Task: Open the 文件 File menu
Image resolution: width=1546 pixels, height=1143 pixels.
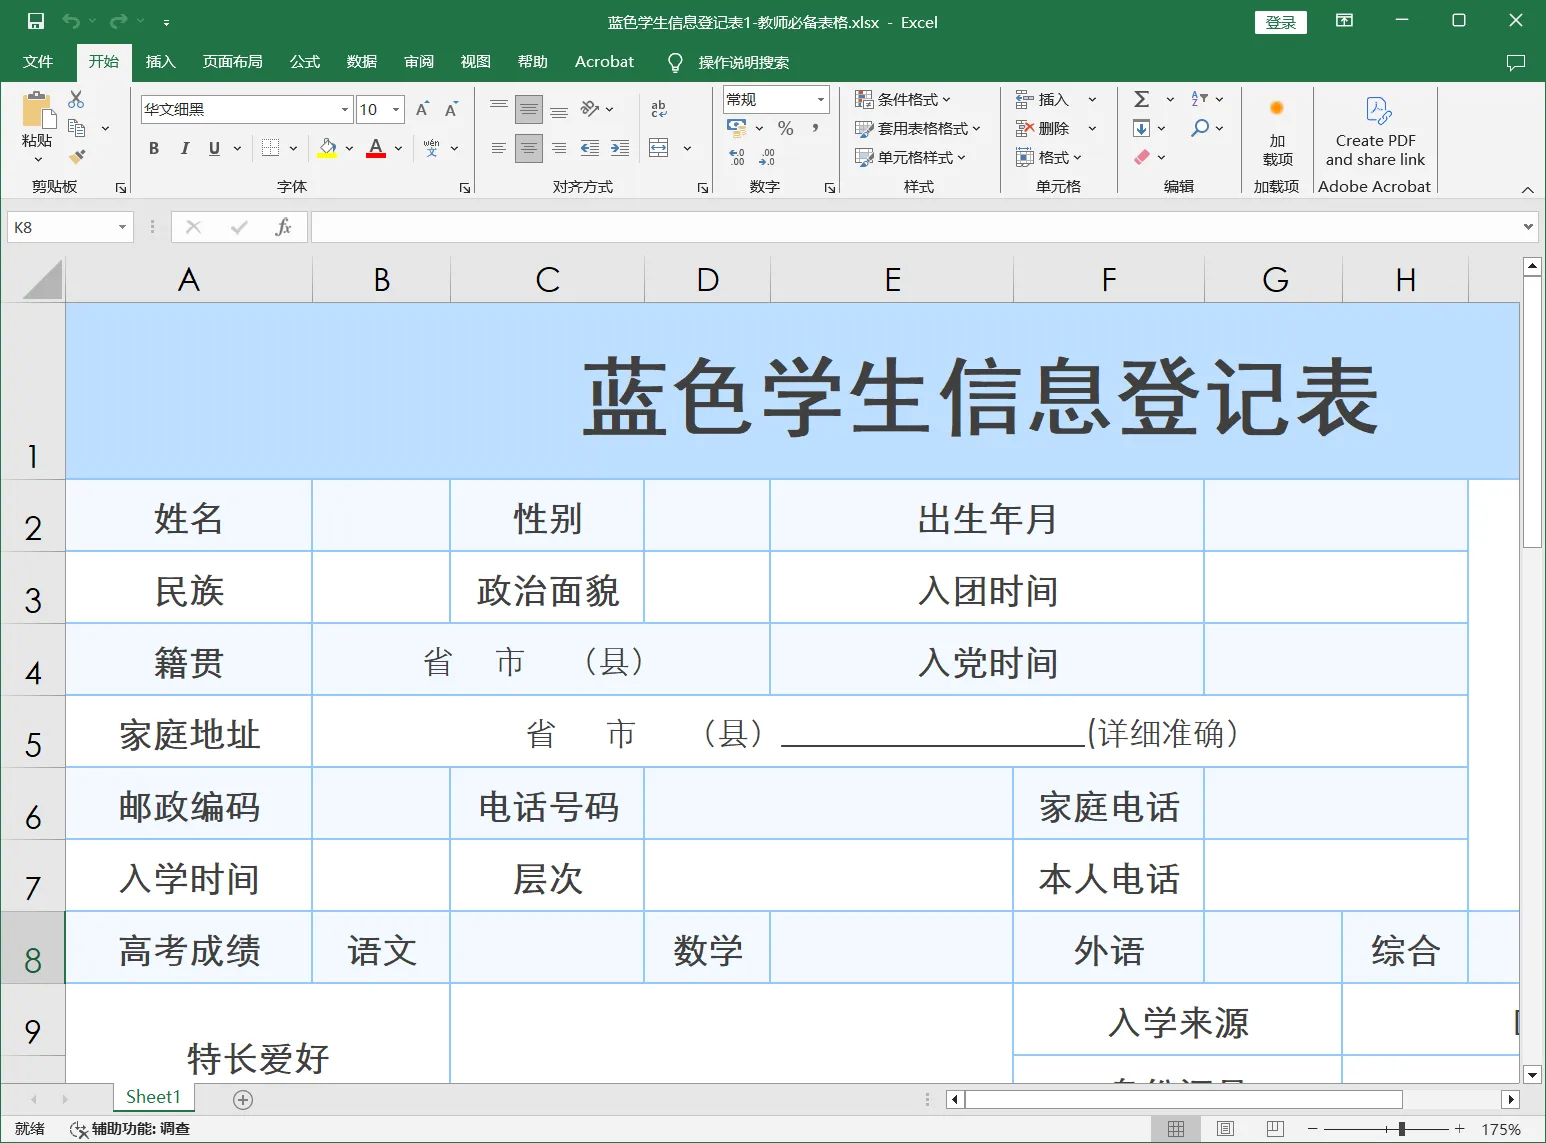Action: 38,62
